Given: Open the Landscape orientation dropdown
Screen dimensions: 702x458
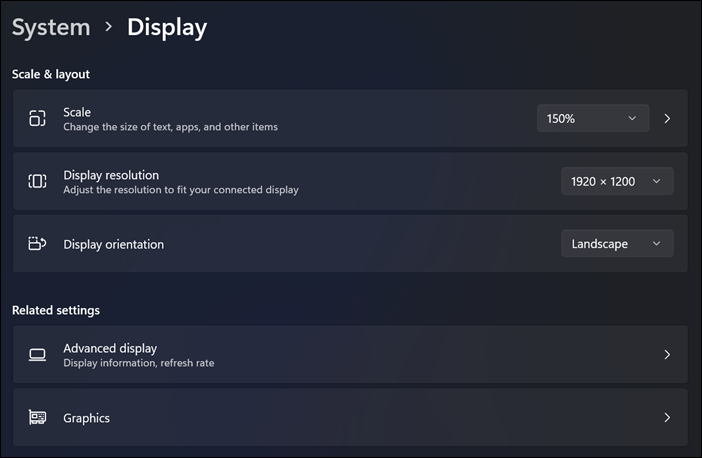Looking at the screenshot, I should [x=616, y=243].
